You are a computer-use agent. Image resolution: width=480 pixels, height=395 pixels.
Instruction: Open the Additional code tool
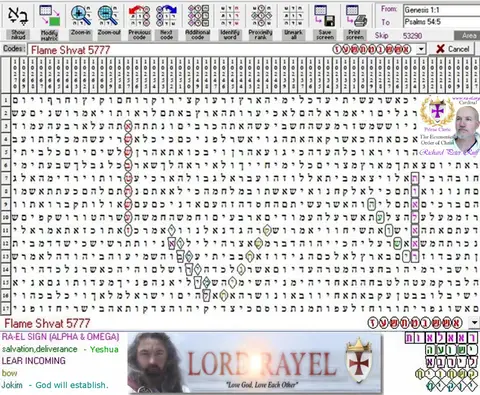tap(198, 16)
